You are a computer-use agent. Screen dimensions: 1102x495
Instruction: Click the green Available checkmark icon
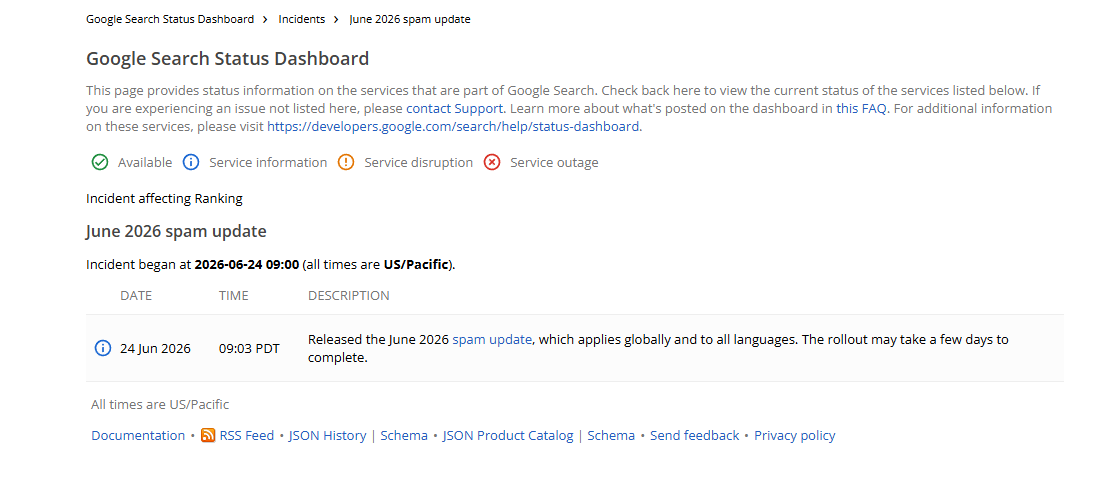(x=100, y=162)
